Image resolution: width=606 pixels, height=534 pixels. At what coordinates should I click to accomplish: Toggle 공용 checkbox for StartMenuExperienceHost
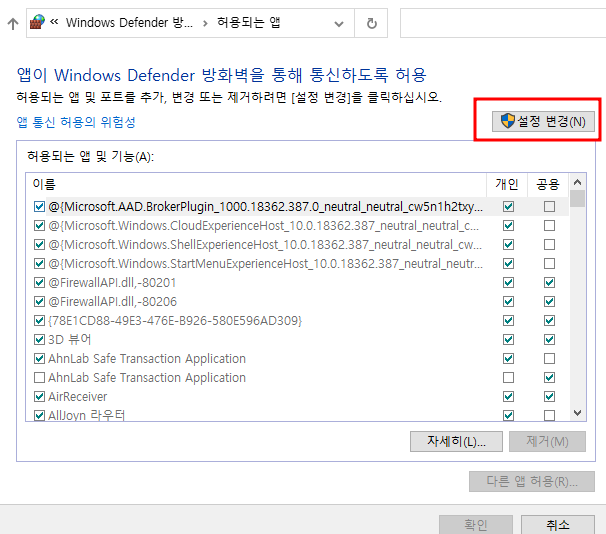pos(549,264)
